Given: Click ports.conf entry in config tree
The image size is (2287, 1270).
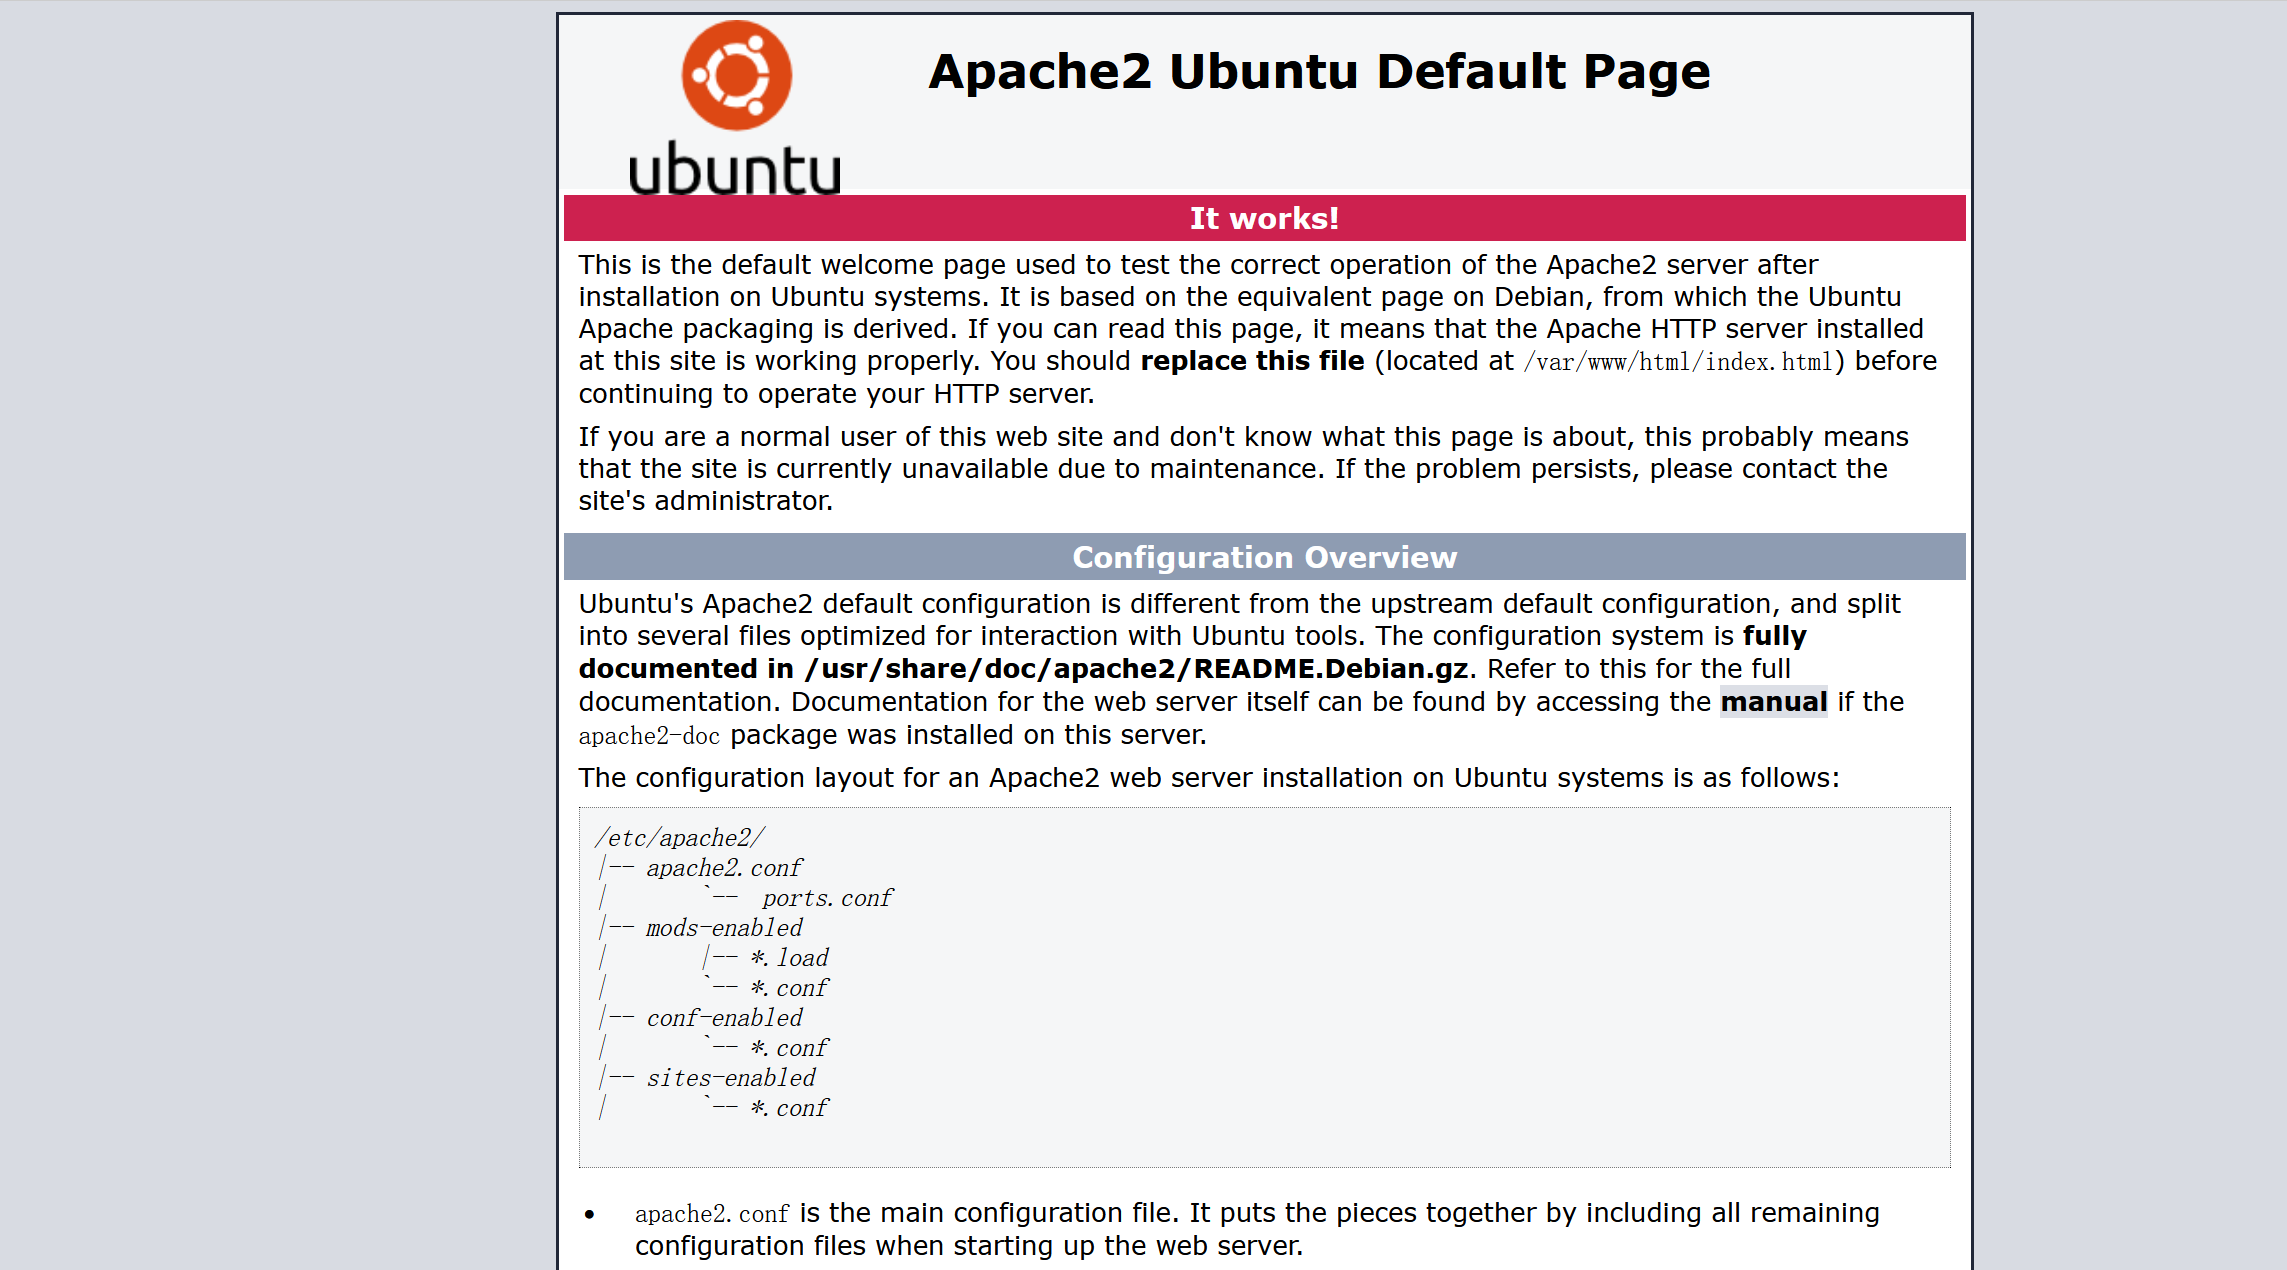Looking at the screenshot, I should tap(827, 898).
